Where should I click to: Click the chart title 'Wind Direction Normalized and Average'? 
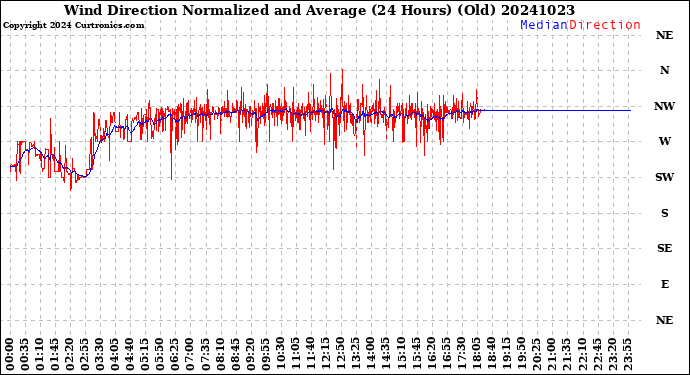(215, 10)
